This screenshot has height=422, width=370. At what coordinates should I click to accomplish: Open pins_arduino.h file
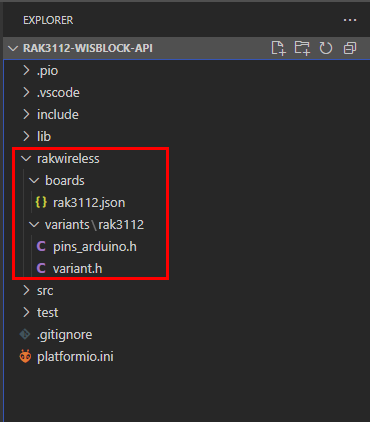[95, 247]
